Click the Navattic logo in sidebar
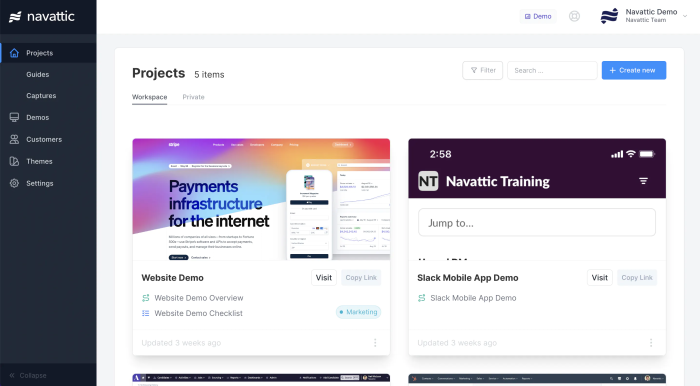 click(x=42, y=17)
